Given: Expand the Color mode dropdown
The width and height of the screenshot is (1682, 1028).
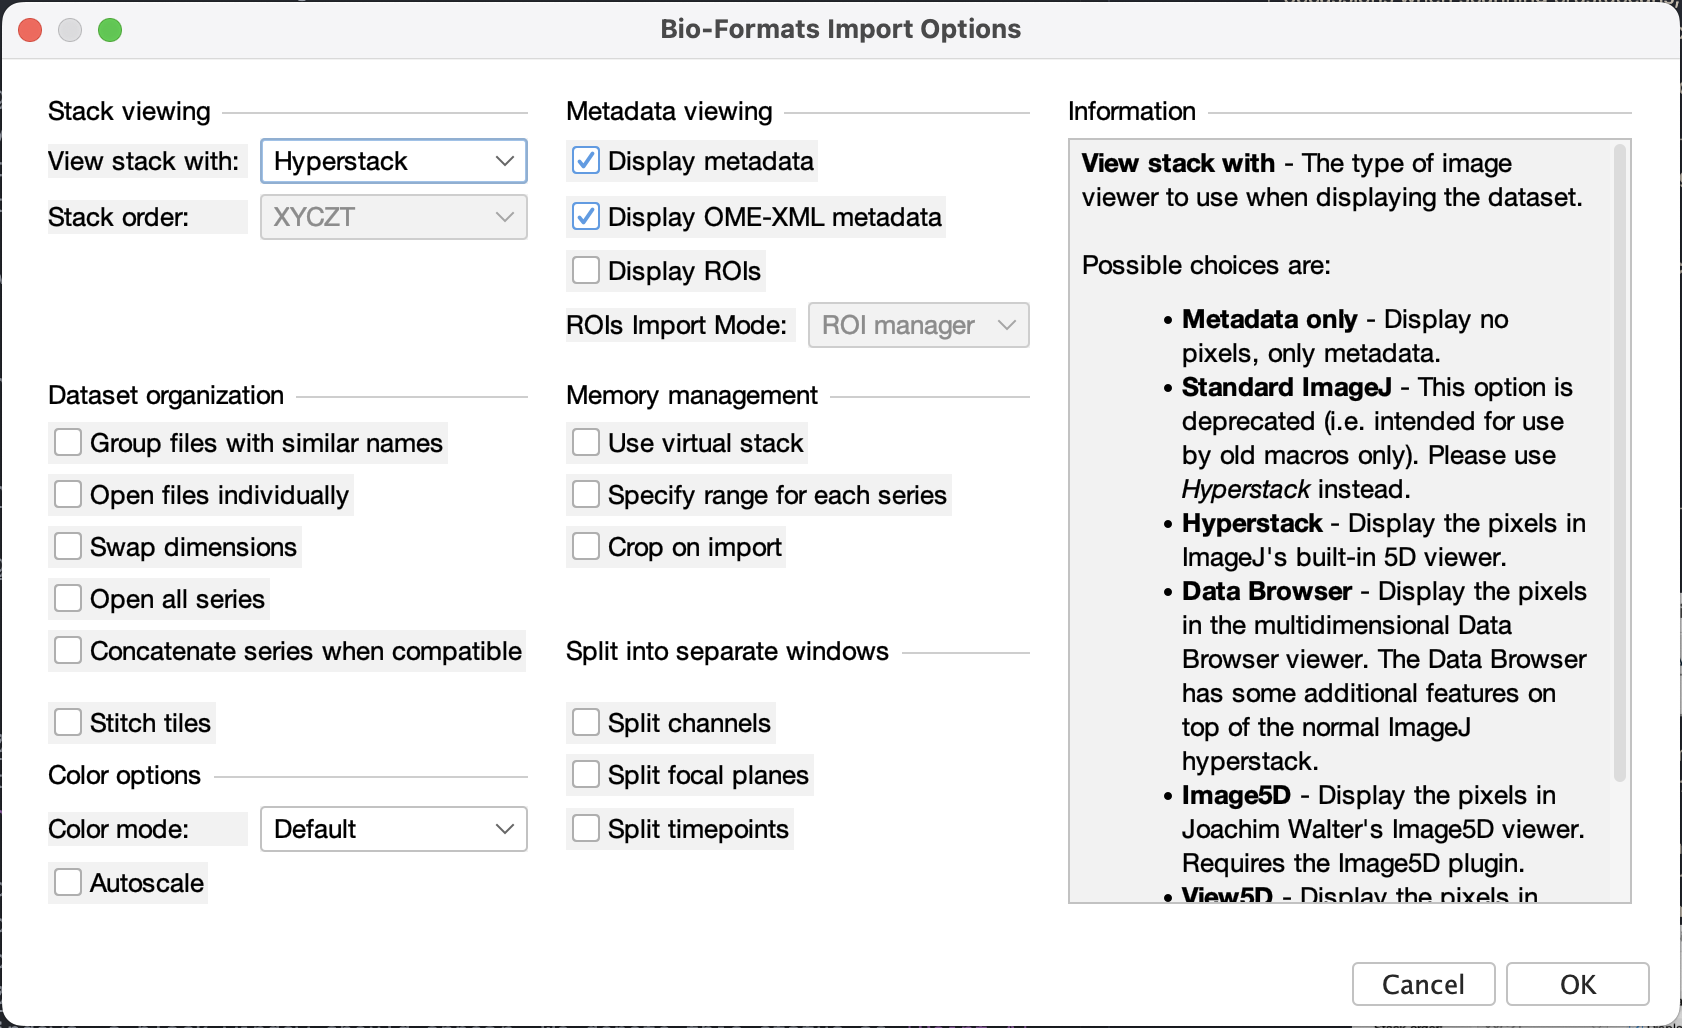Looking at the screenshot, I should (x=394, y=829).
